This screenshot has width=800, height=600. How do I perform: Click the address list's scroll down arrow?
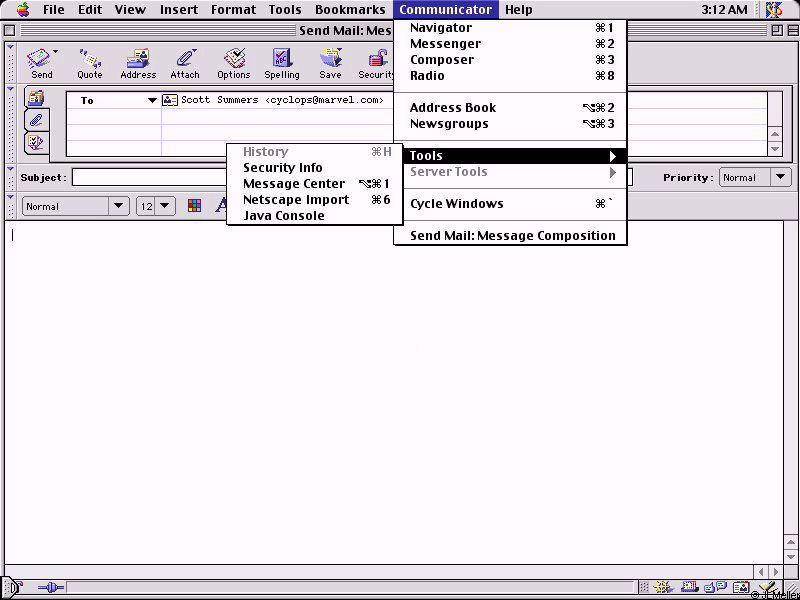pos(775,149)
